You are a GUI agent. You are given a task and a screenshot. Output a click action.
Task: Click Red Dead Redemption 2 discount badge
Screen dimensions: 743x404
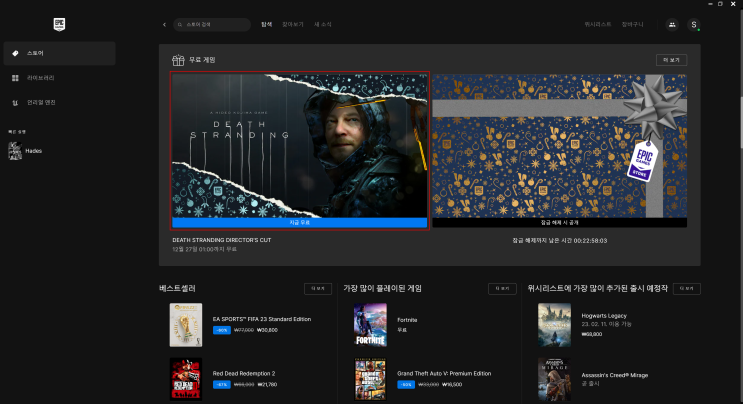222,385
